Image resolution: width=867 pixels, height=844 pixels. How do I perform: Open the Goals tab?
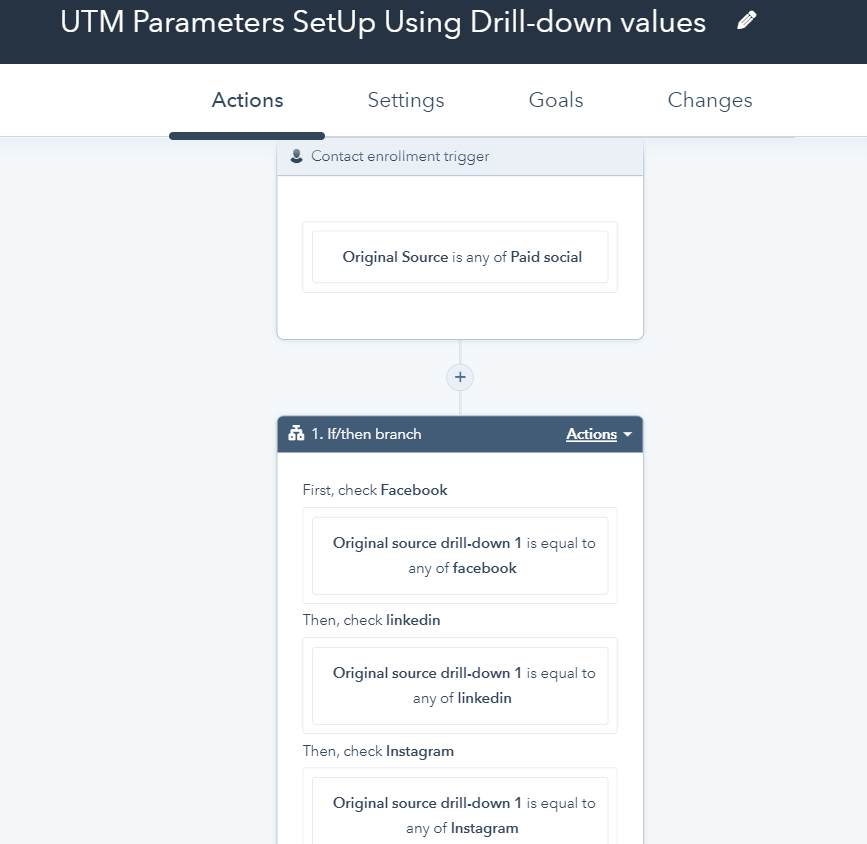[x=555, y=100]
